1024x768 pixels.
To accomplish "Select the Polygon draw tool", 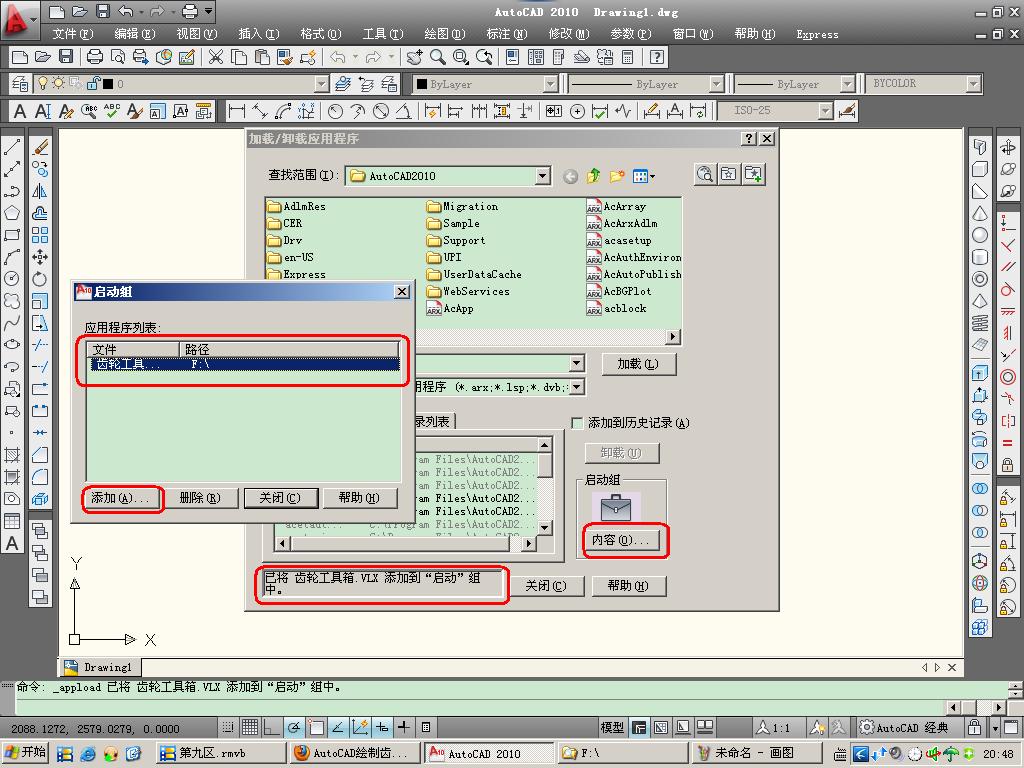I will pos(12,213).
